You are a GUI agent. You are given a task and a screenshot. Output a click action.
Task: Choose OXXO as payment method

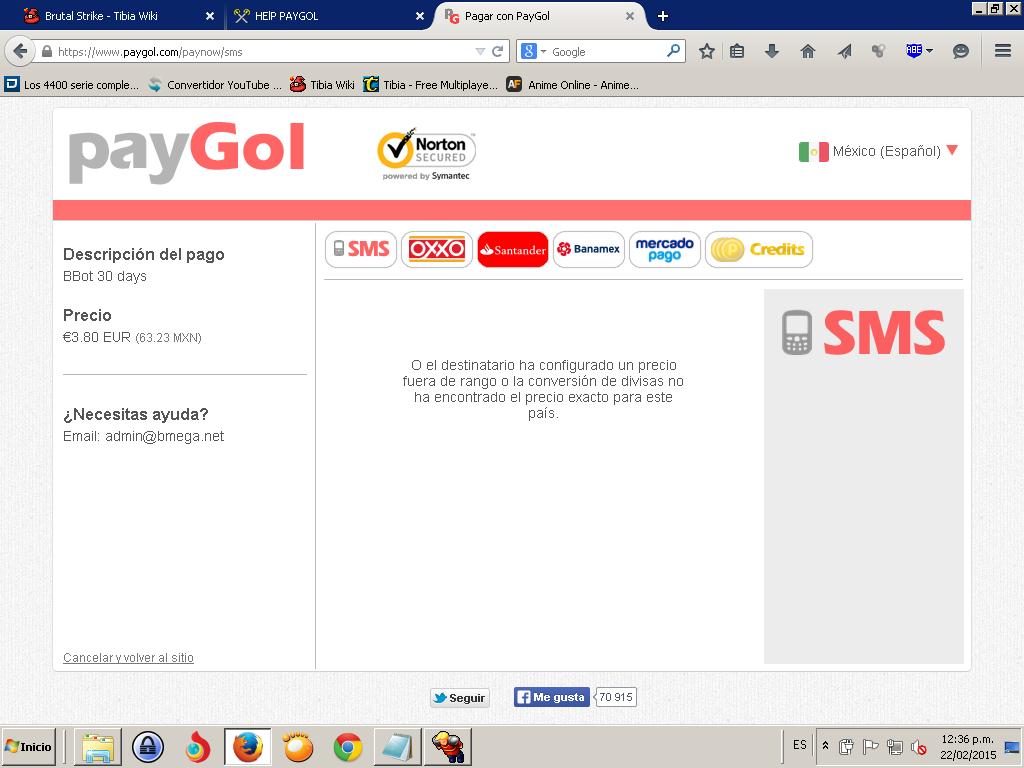click(x=437, y=249)
